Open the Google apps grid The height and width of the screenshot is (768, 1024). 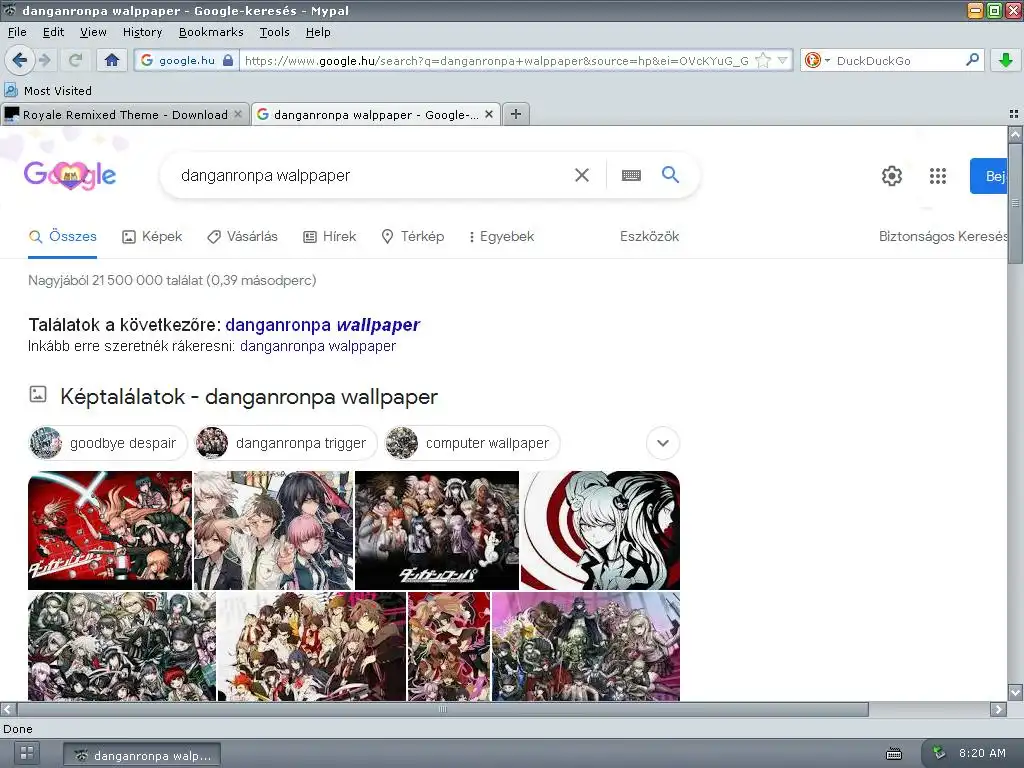[938, 176]
